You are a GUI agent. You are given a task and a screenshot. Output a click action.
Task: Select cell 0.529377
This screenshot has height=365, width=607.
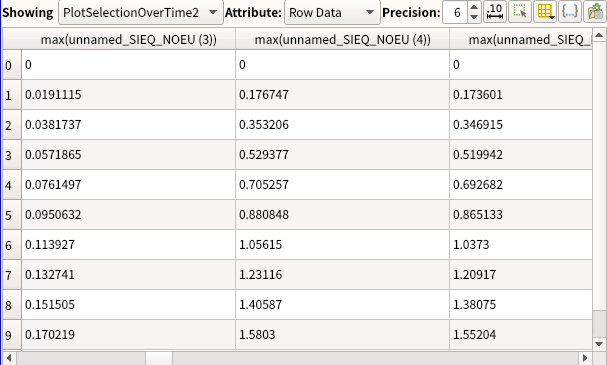click(342, 155)
